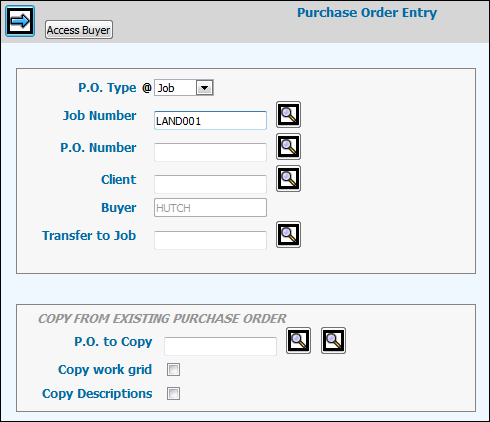
Task: Click into the Client input field
Action: 210,185
